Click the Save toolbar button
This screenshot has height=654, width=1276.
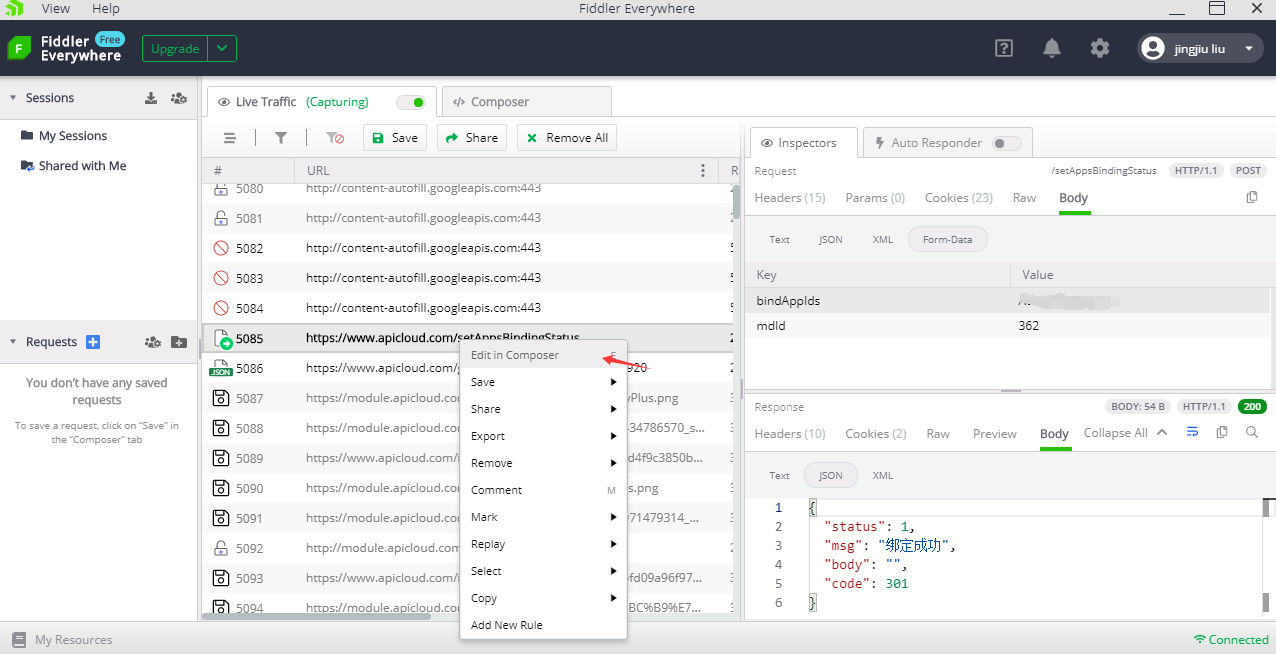click(x=395, y=138)
